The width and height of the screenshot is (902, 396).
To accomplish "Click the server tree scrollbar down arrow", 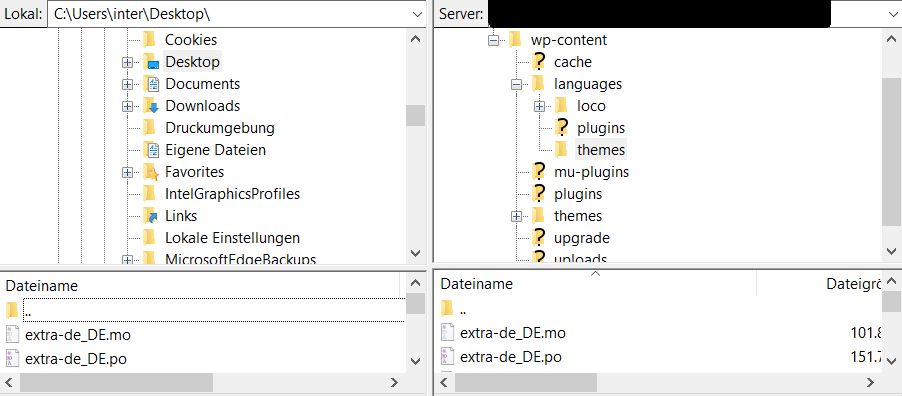I will [892, 252].
